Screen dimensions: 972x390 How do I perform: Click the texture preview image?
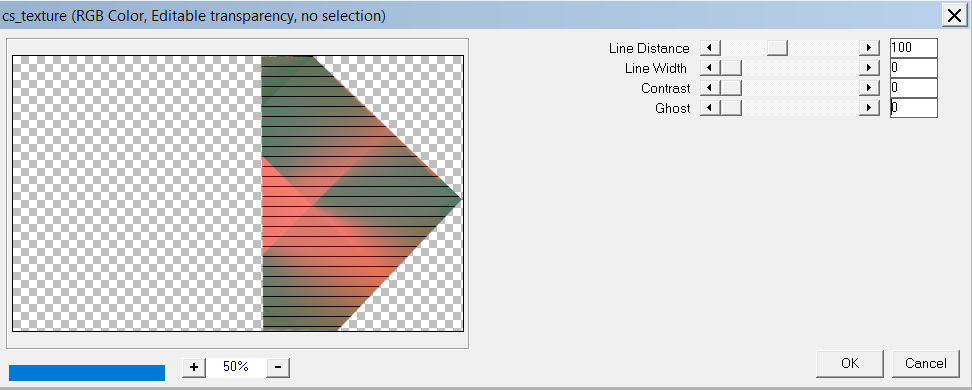coord(238,193)
